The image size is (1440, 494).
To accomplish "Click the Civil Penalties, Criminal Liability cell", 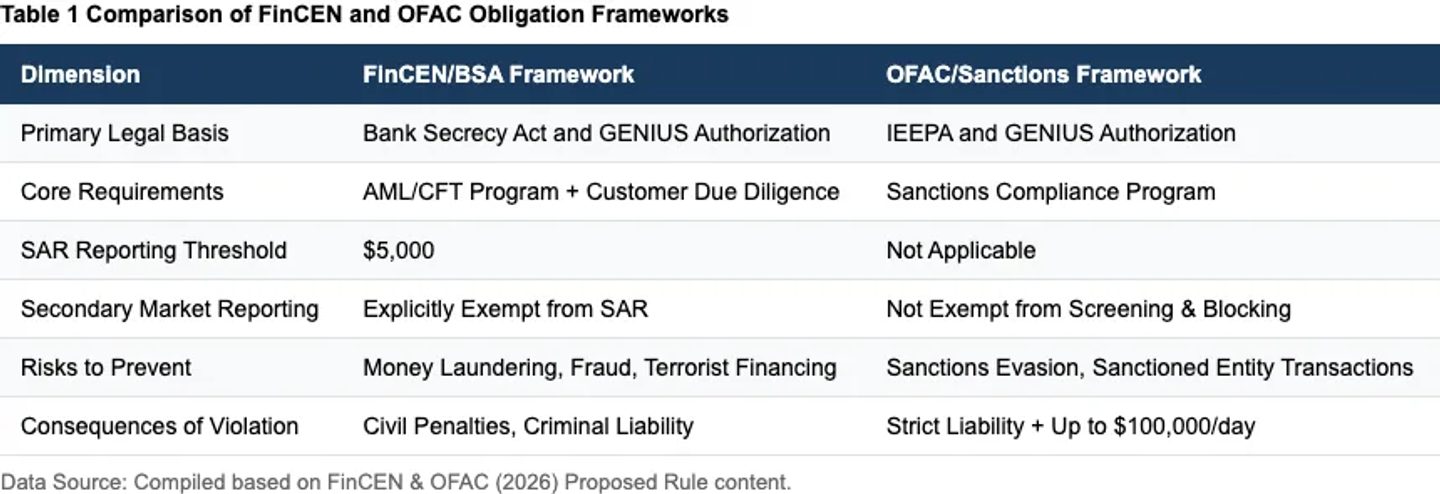I will click(528, 426).
